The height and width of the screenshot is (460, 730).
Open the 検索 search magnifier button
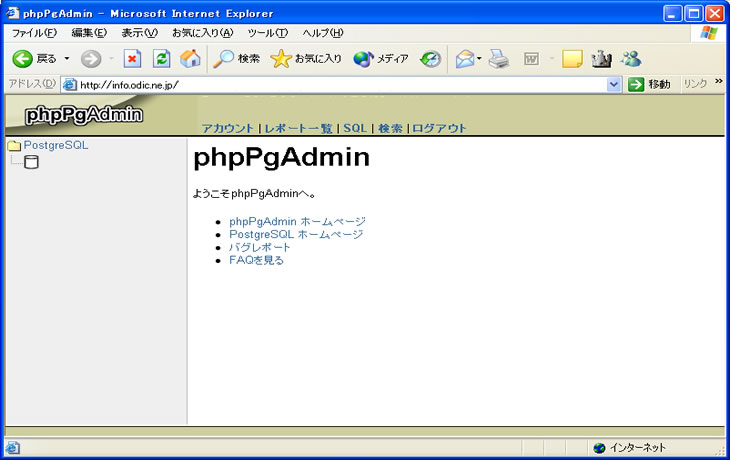coord(237,59)
